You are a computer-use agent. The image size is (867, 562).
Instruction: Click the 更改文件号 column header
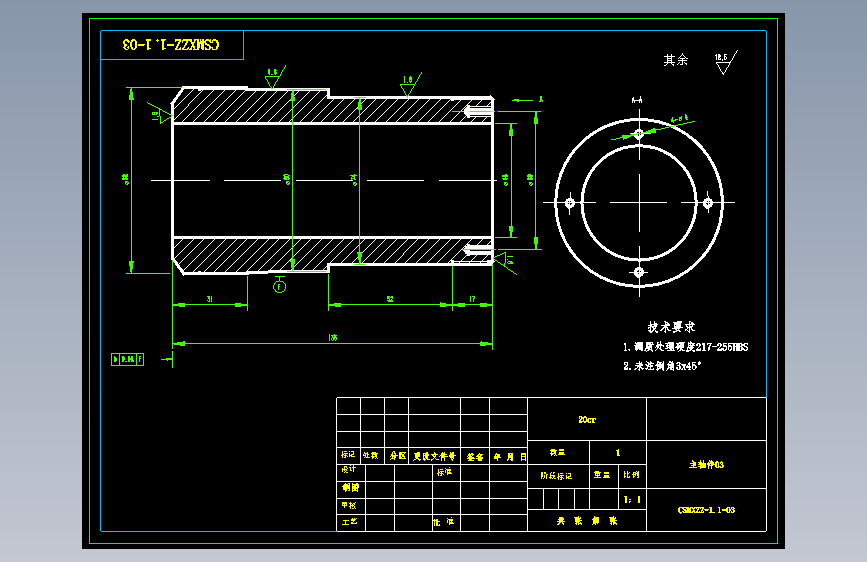(435, 456)
